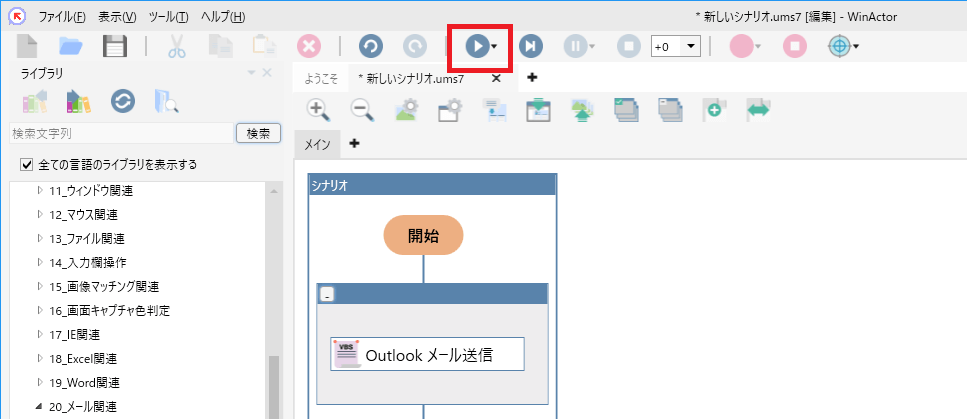Undo the last action

point(371,46)
